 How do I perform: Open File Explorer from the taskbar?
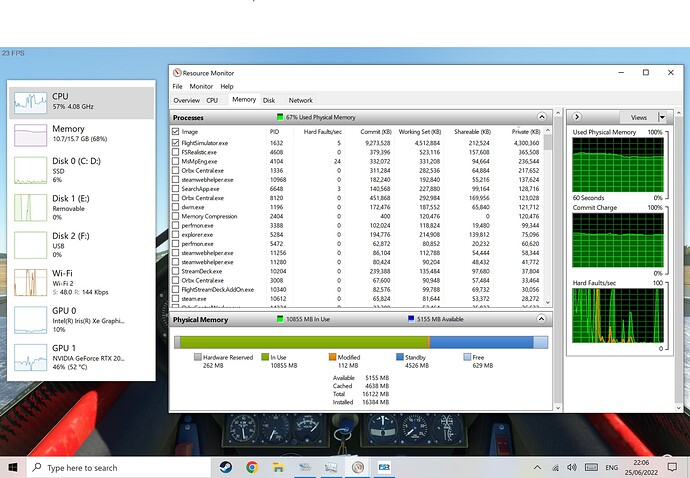278,467
